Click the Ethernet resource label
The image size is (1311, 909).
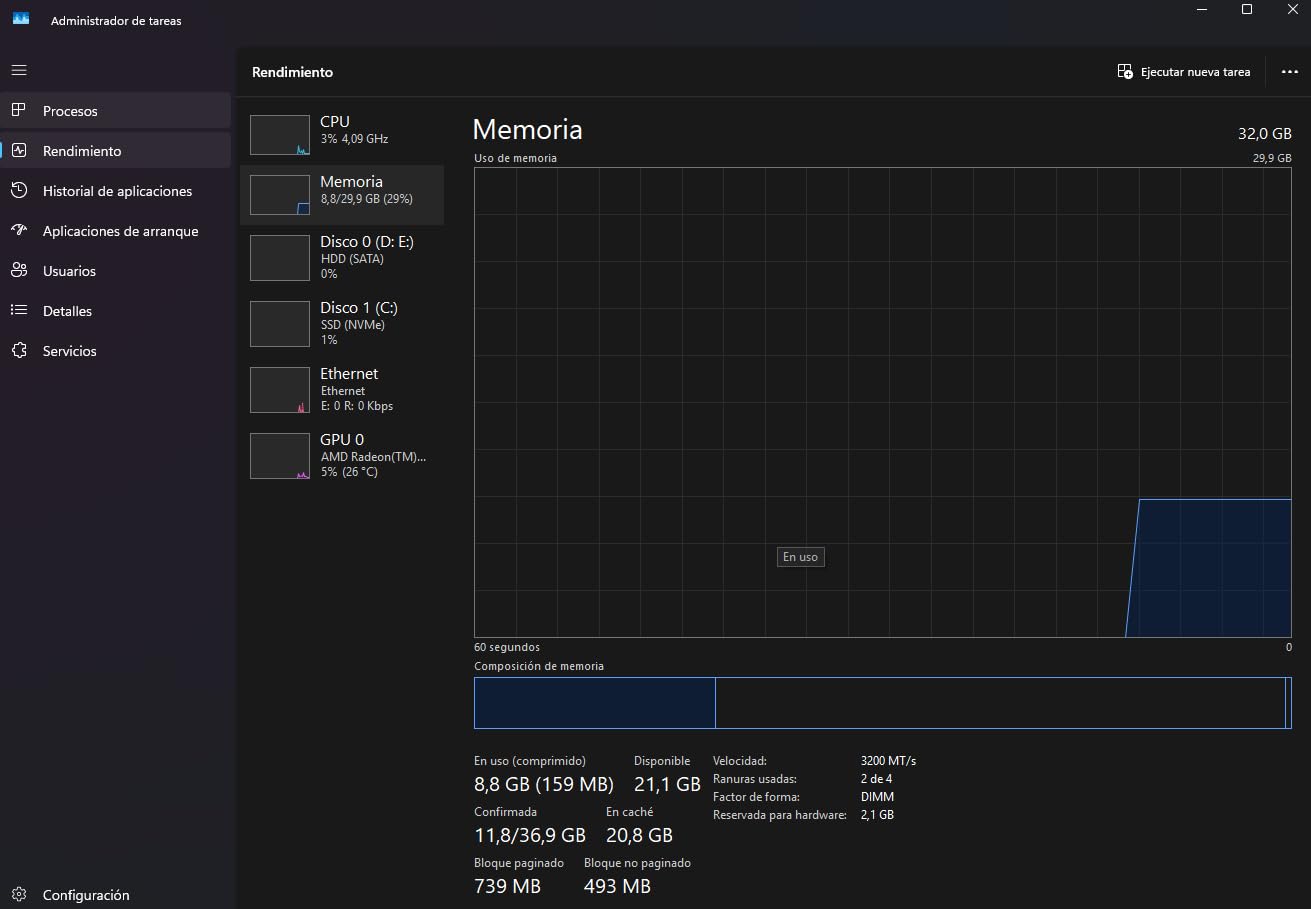pyautogui.click(x=349, y=374)
